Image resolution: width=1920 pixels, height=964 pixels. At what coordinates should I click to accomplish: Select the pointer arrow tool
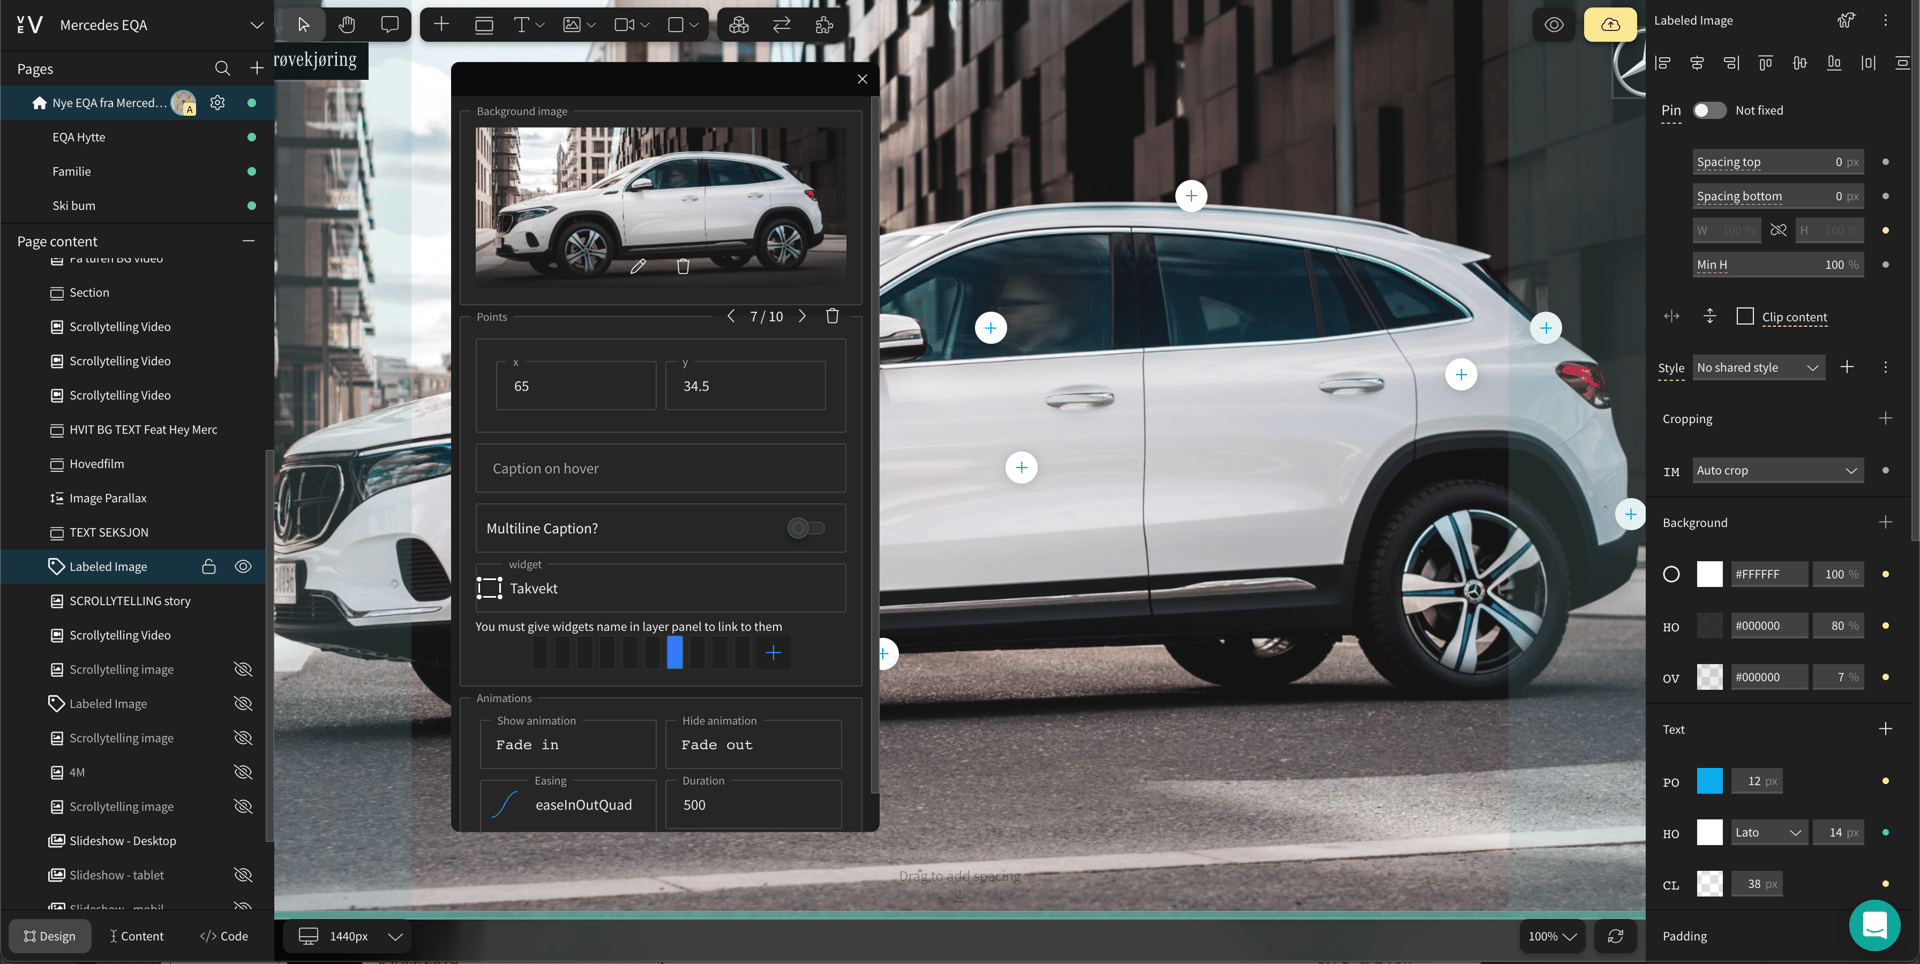pyautogui.click(x=304, y=25)
